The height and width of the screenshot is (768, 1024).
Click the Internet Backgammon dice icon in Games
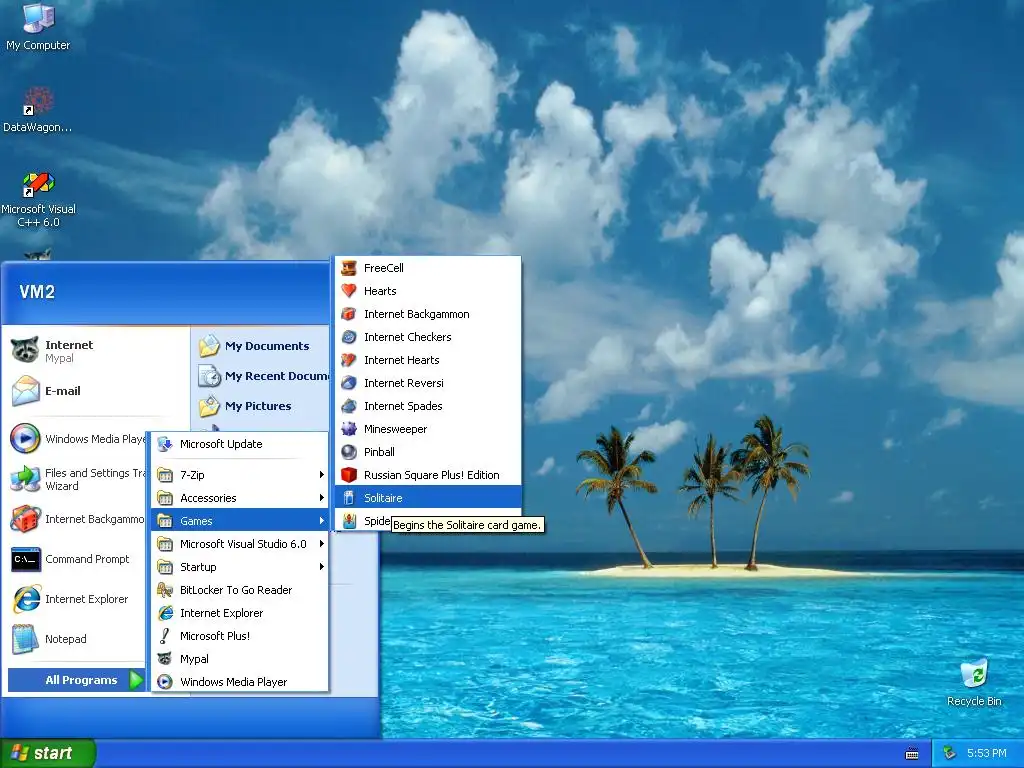[x=349, y=314]
